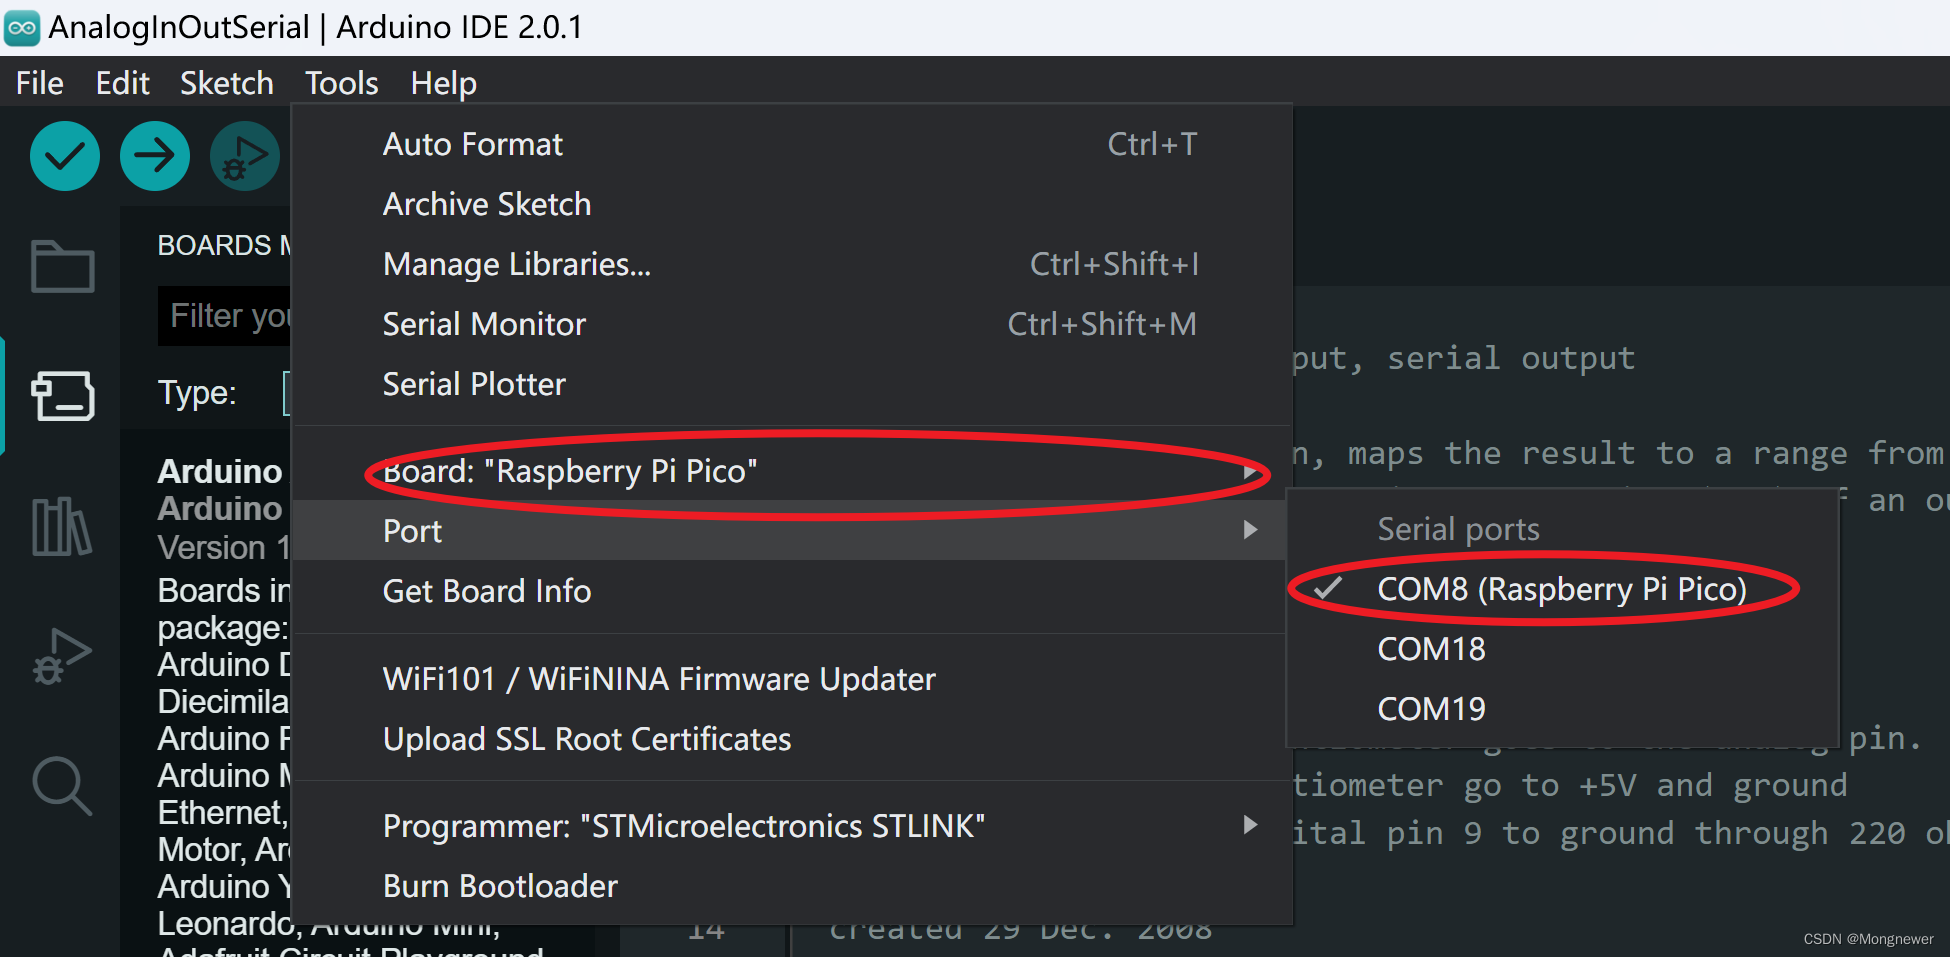Start the Debug toolbar button
The height and width of the screenshot is (957, 1950).
[x=245, y=156]
